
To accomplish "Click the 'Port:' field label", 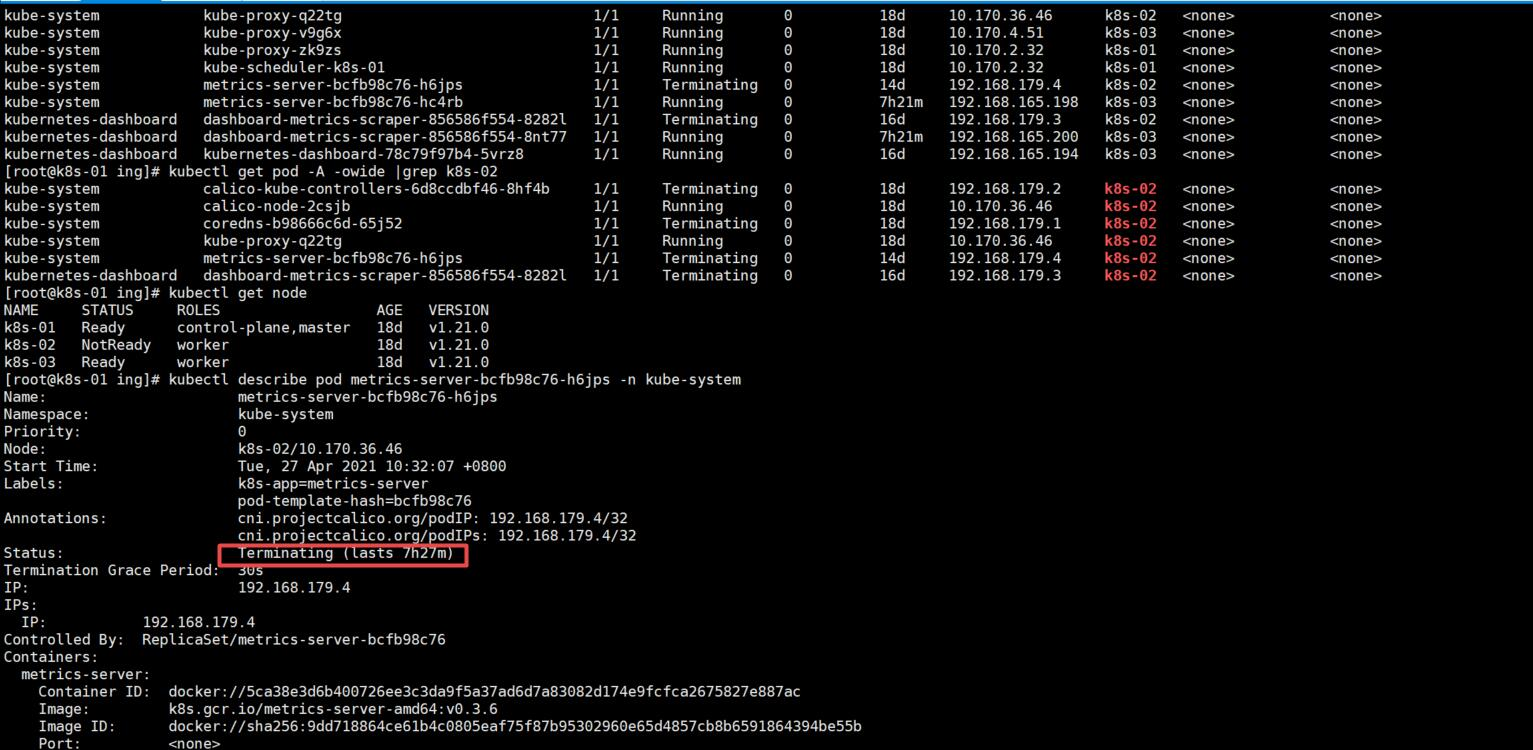I will (60, 743).
